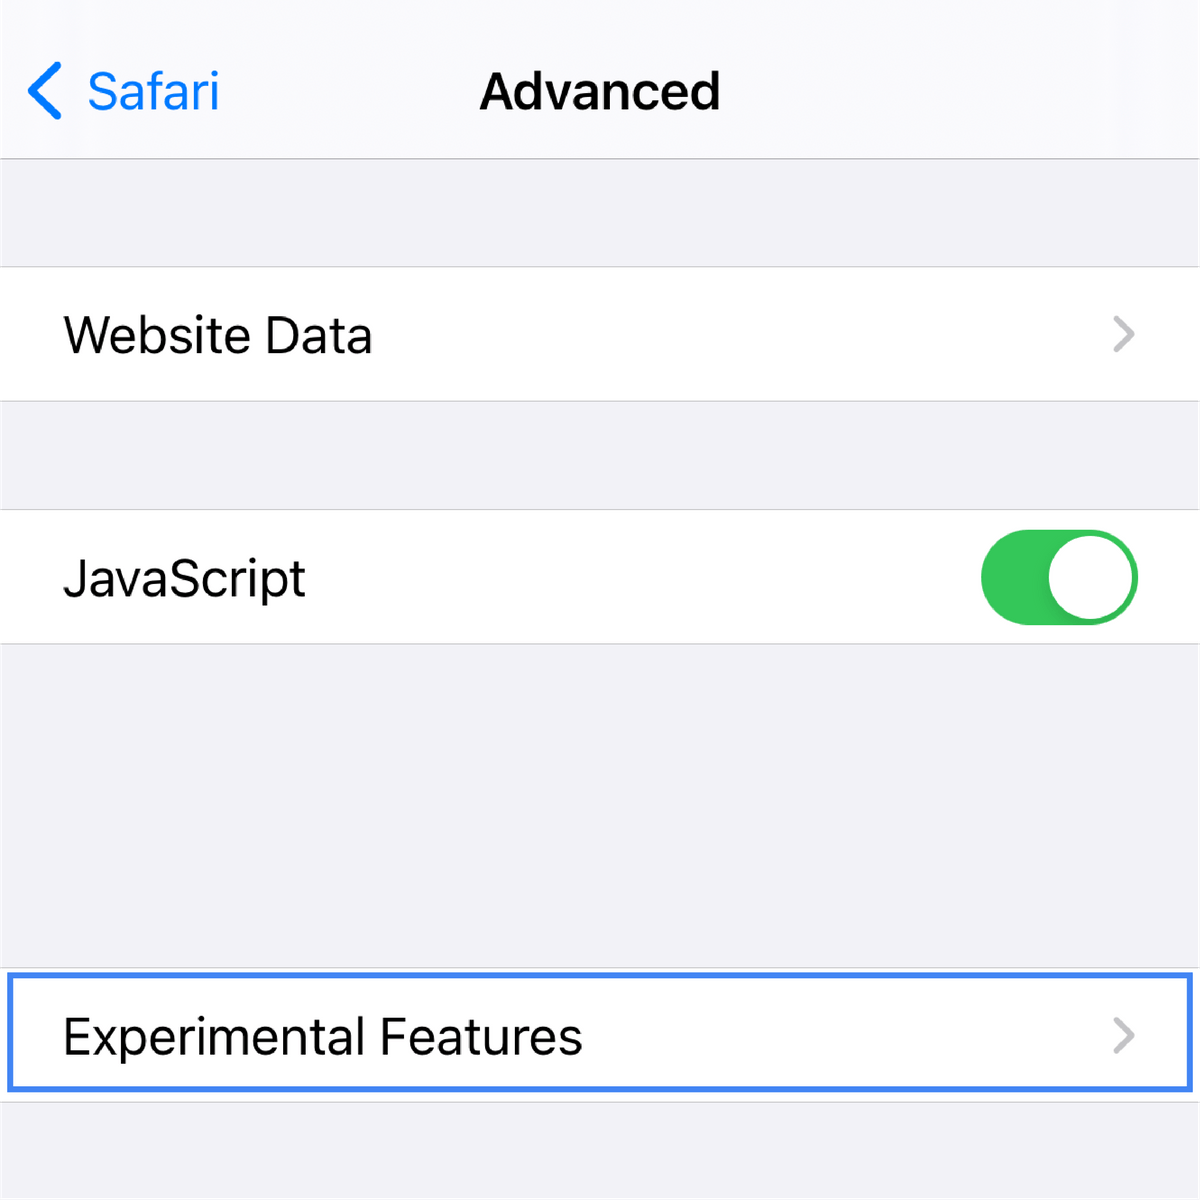This screenshot has height=1200, width=1200.
Task: Click gray spacer between Website Data and JavaScript
Action: (x=600, y=455)
